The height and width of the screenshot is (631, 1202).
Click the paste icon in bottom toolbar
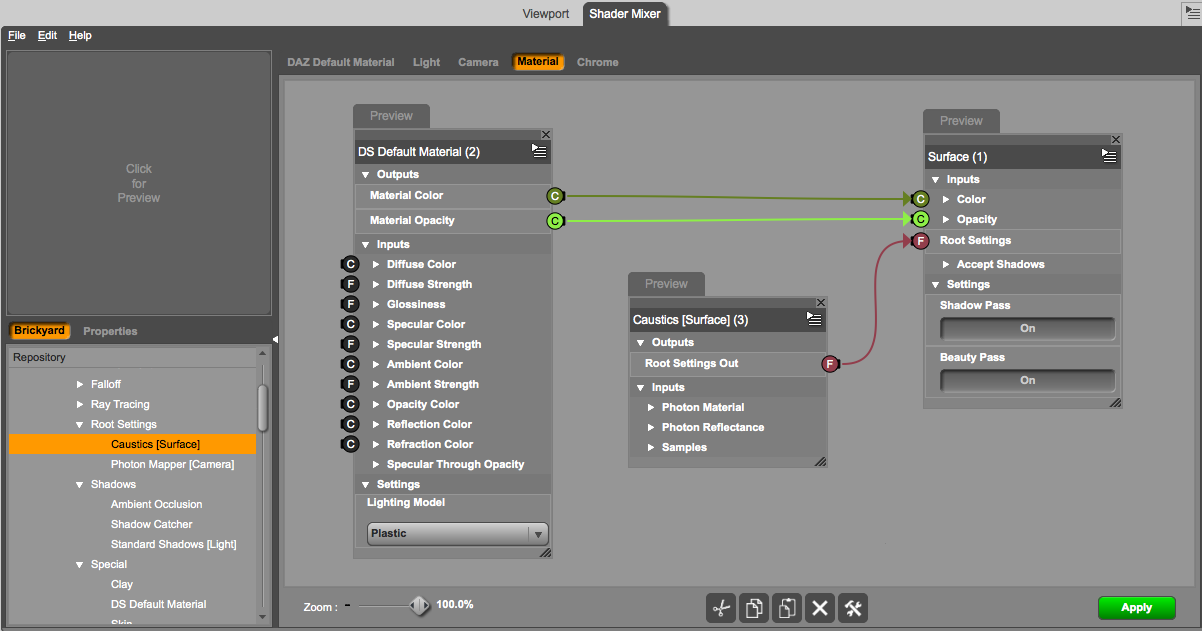pyautogui.click(x=787, y=608)
